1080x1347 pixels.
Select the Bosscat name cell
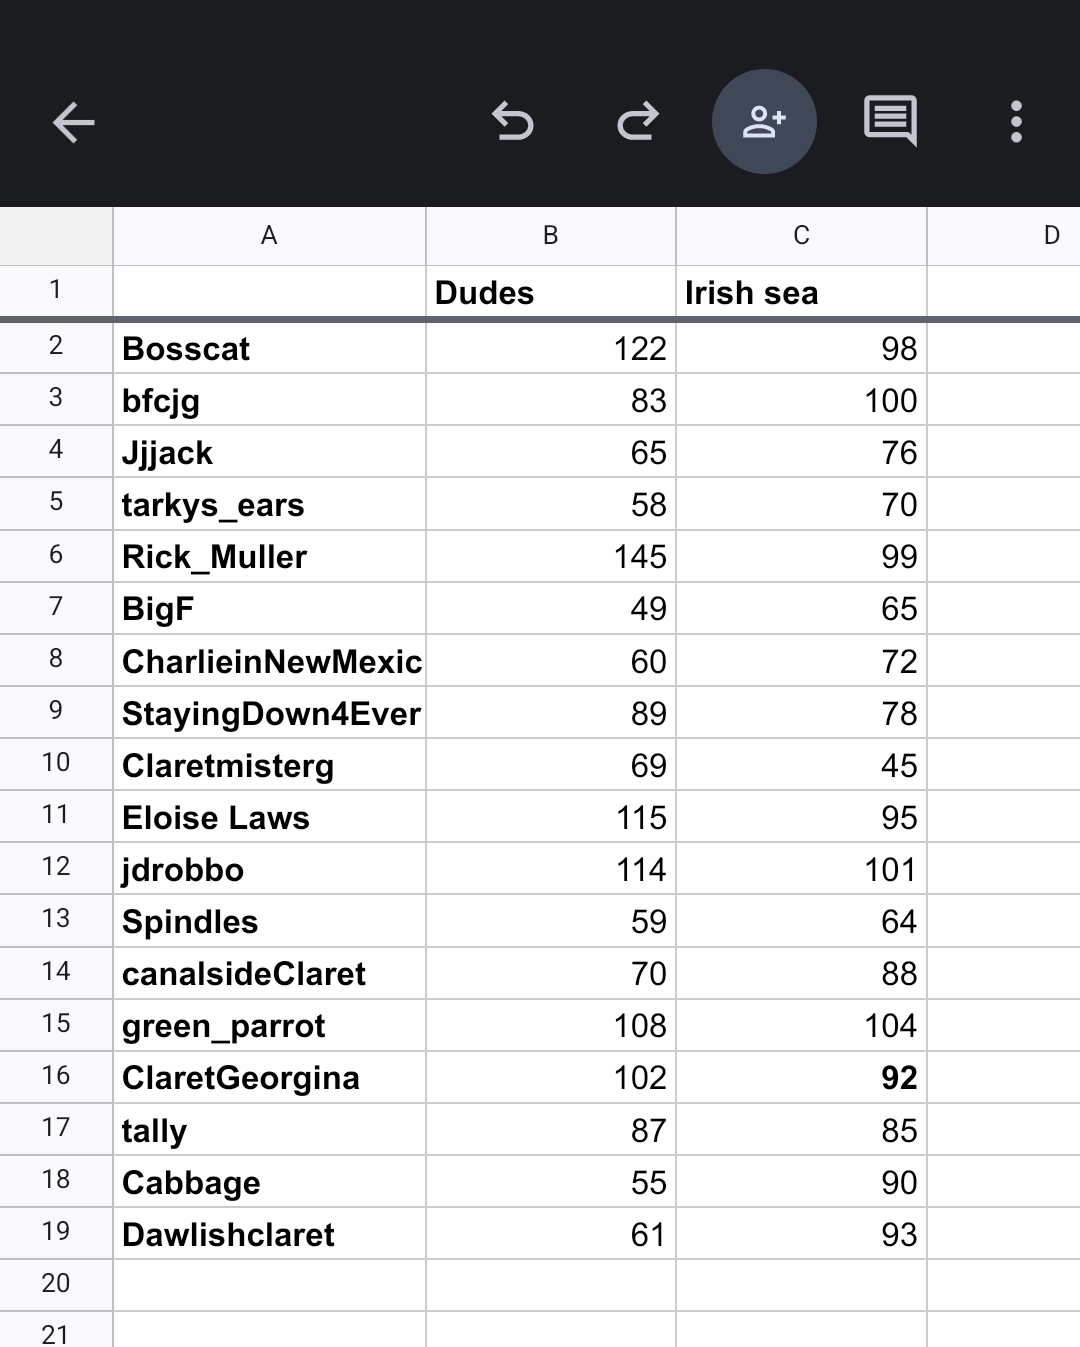[x=269, y=348]
